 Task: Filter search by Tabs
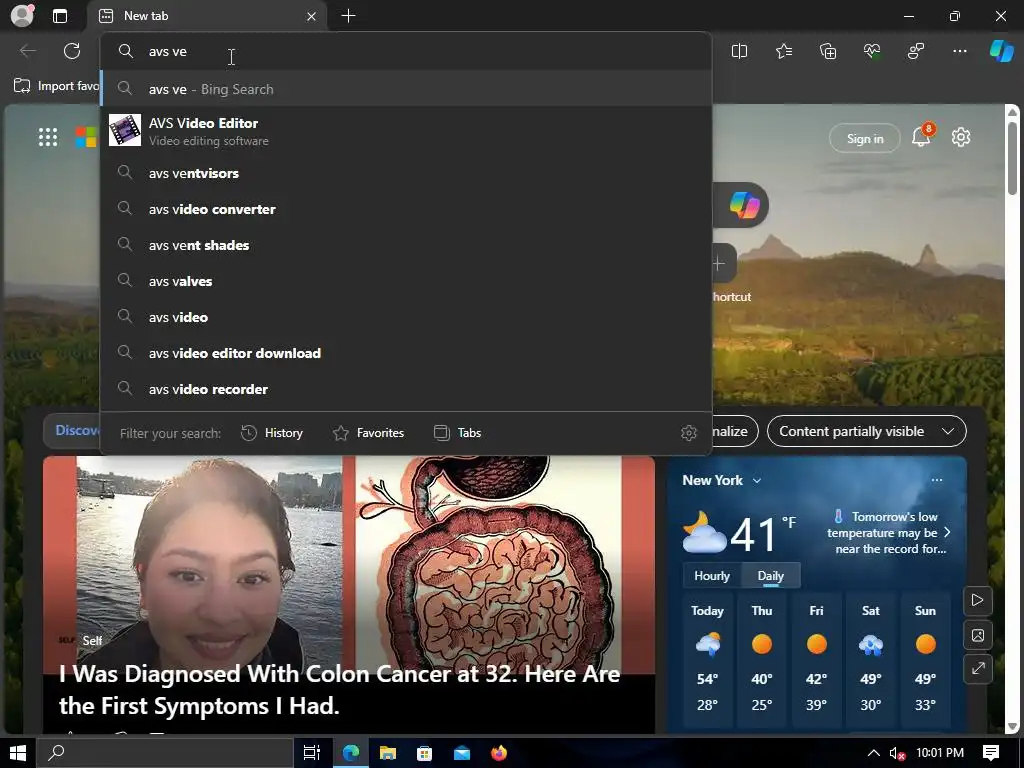(x=458, y=433)
